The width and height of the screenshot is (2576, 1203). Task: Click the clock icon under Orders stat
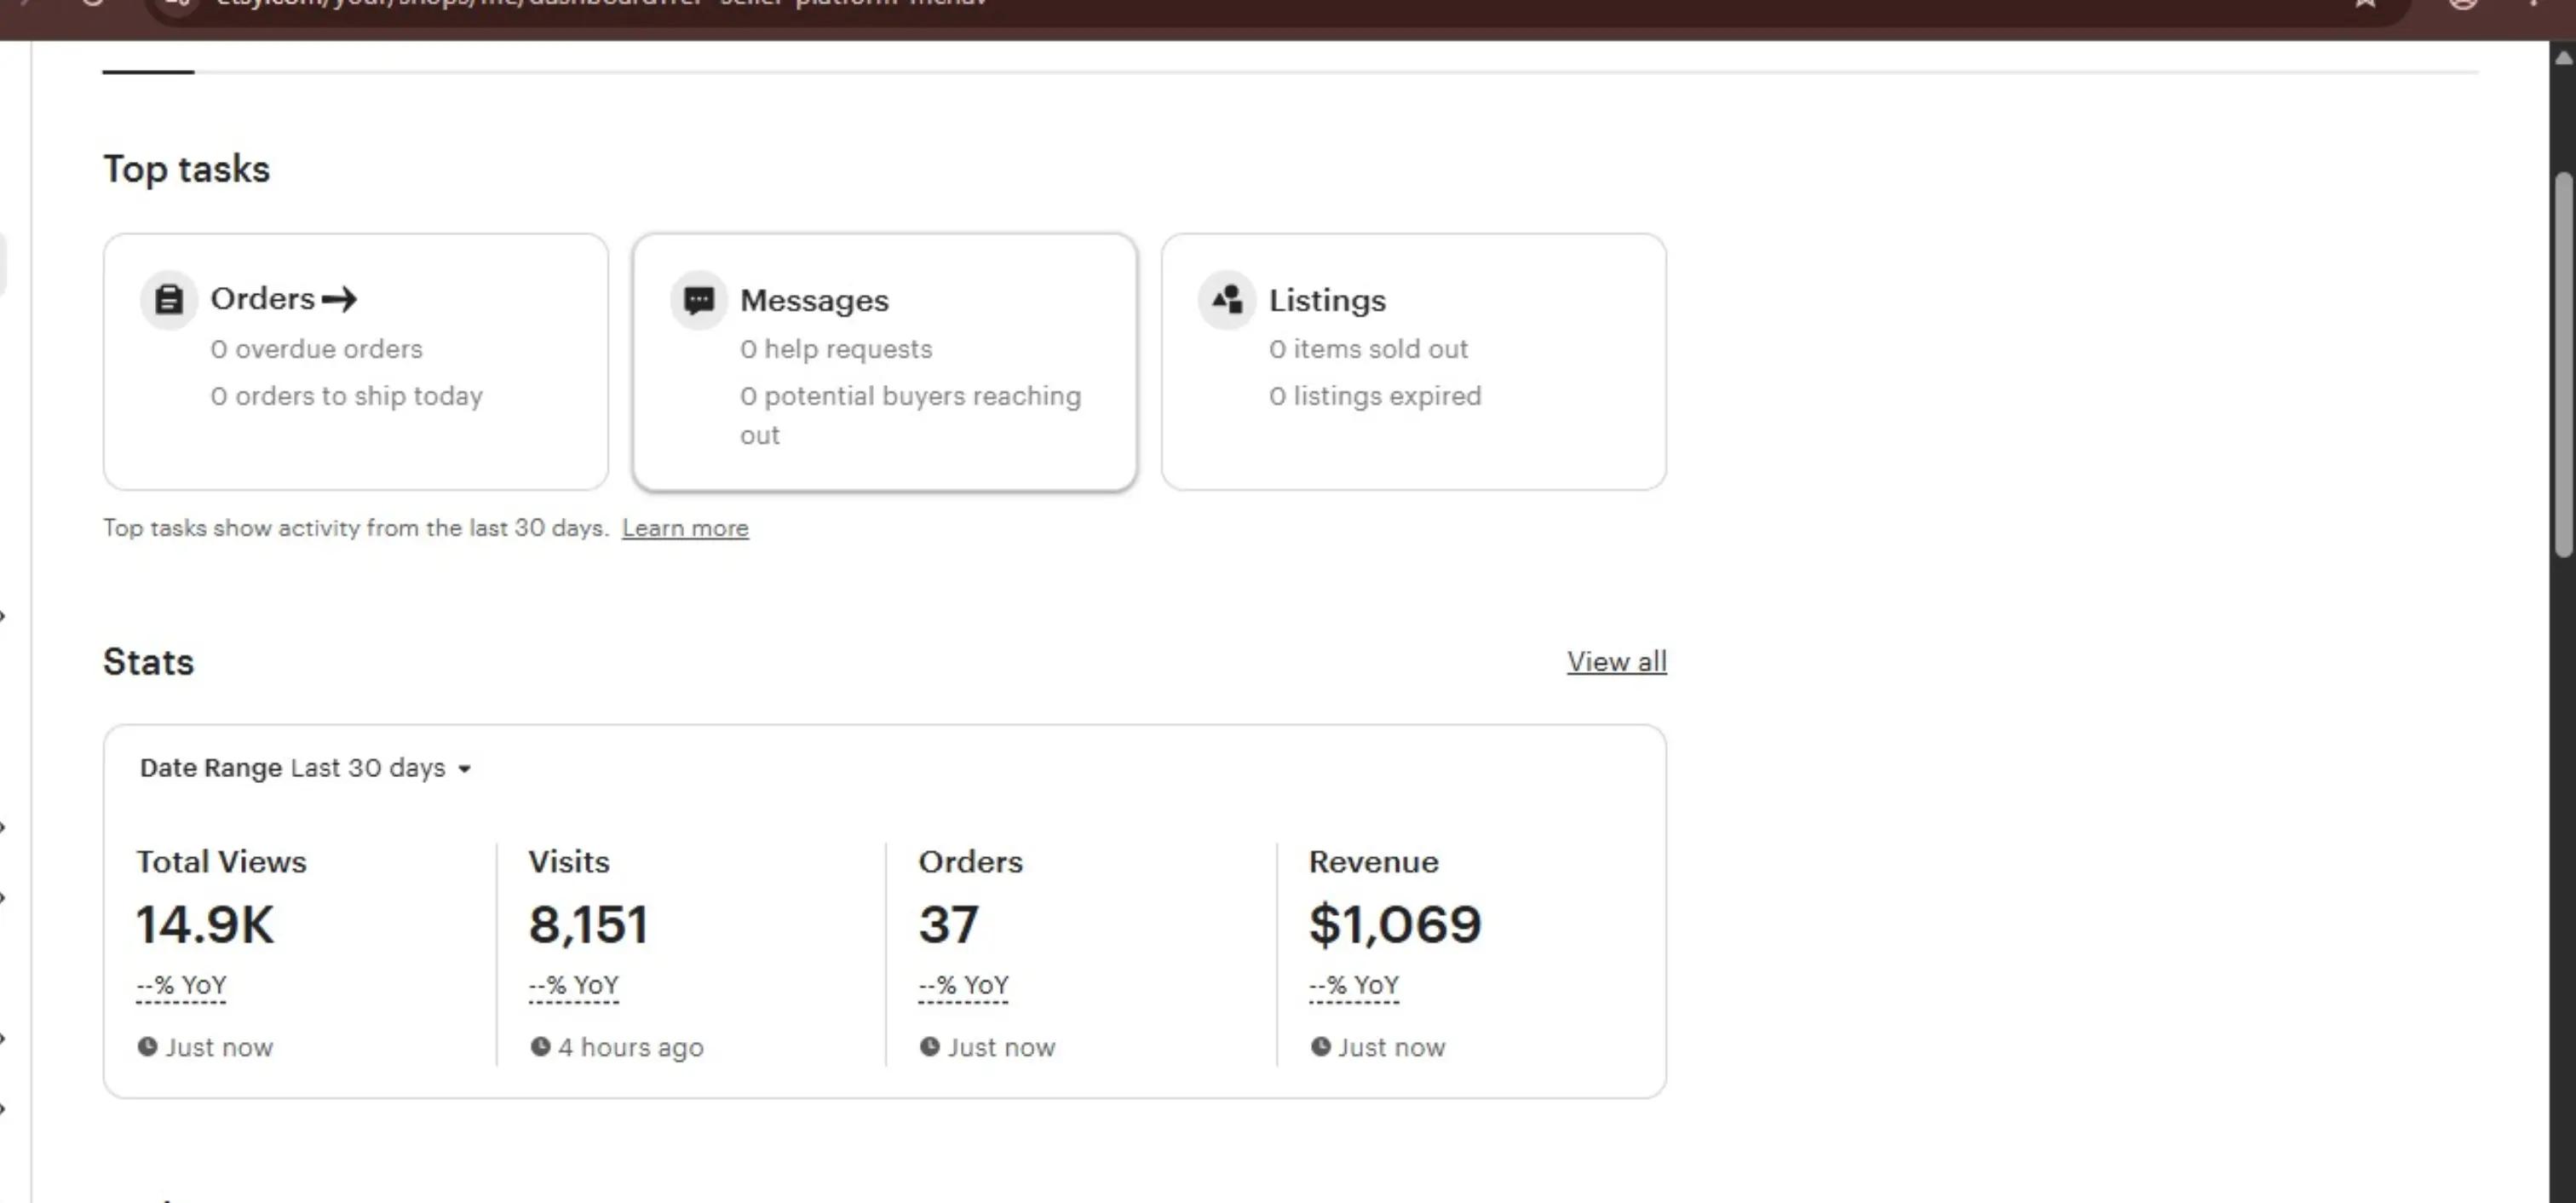pyautogui.click(x=929, y=1046)
